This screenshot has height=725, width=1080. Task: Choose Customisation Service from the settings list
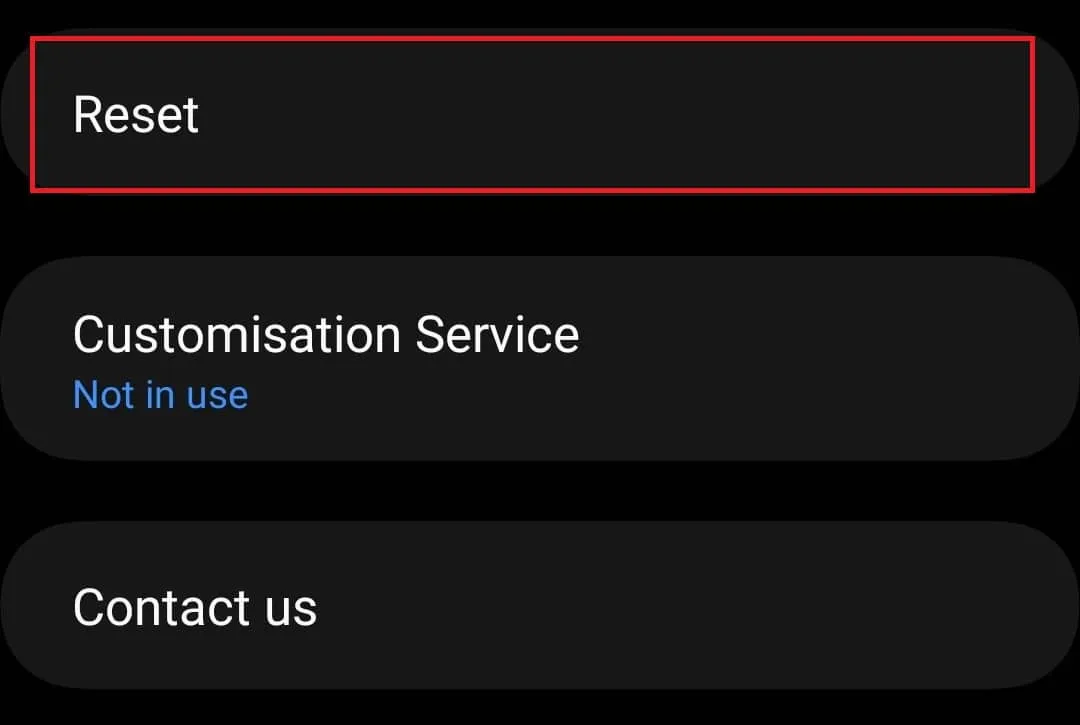pyautogui.click(x=540, y=359)
